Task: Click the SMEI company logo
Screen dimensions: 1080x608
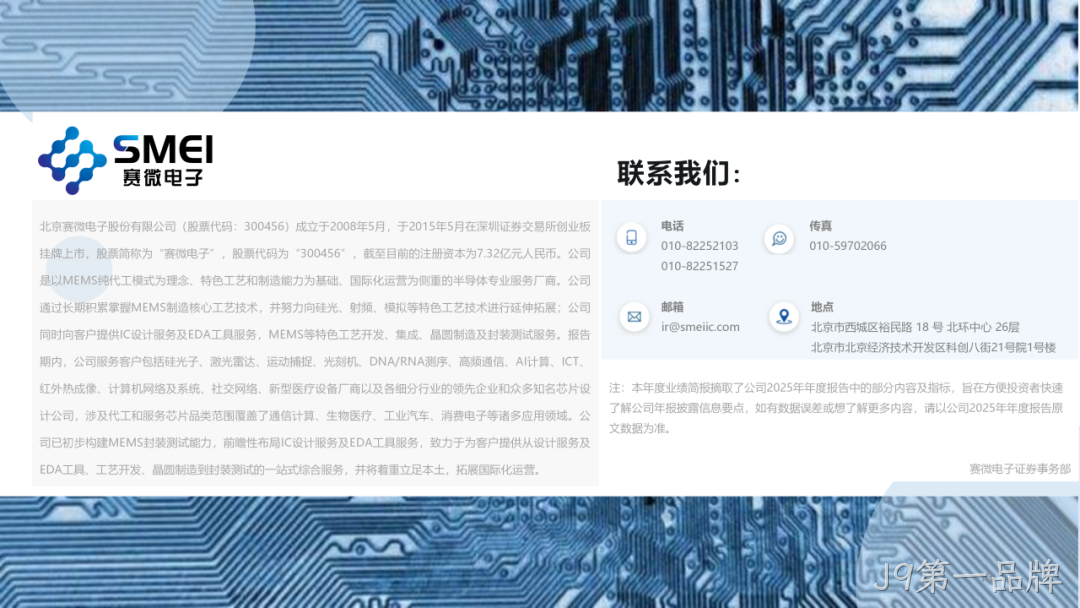Action: (125, 160)
